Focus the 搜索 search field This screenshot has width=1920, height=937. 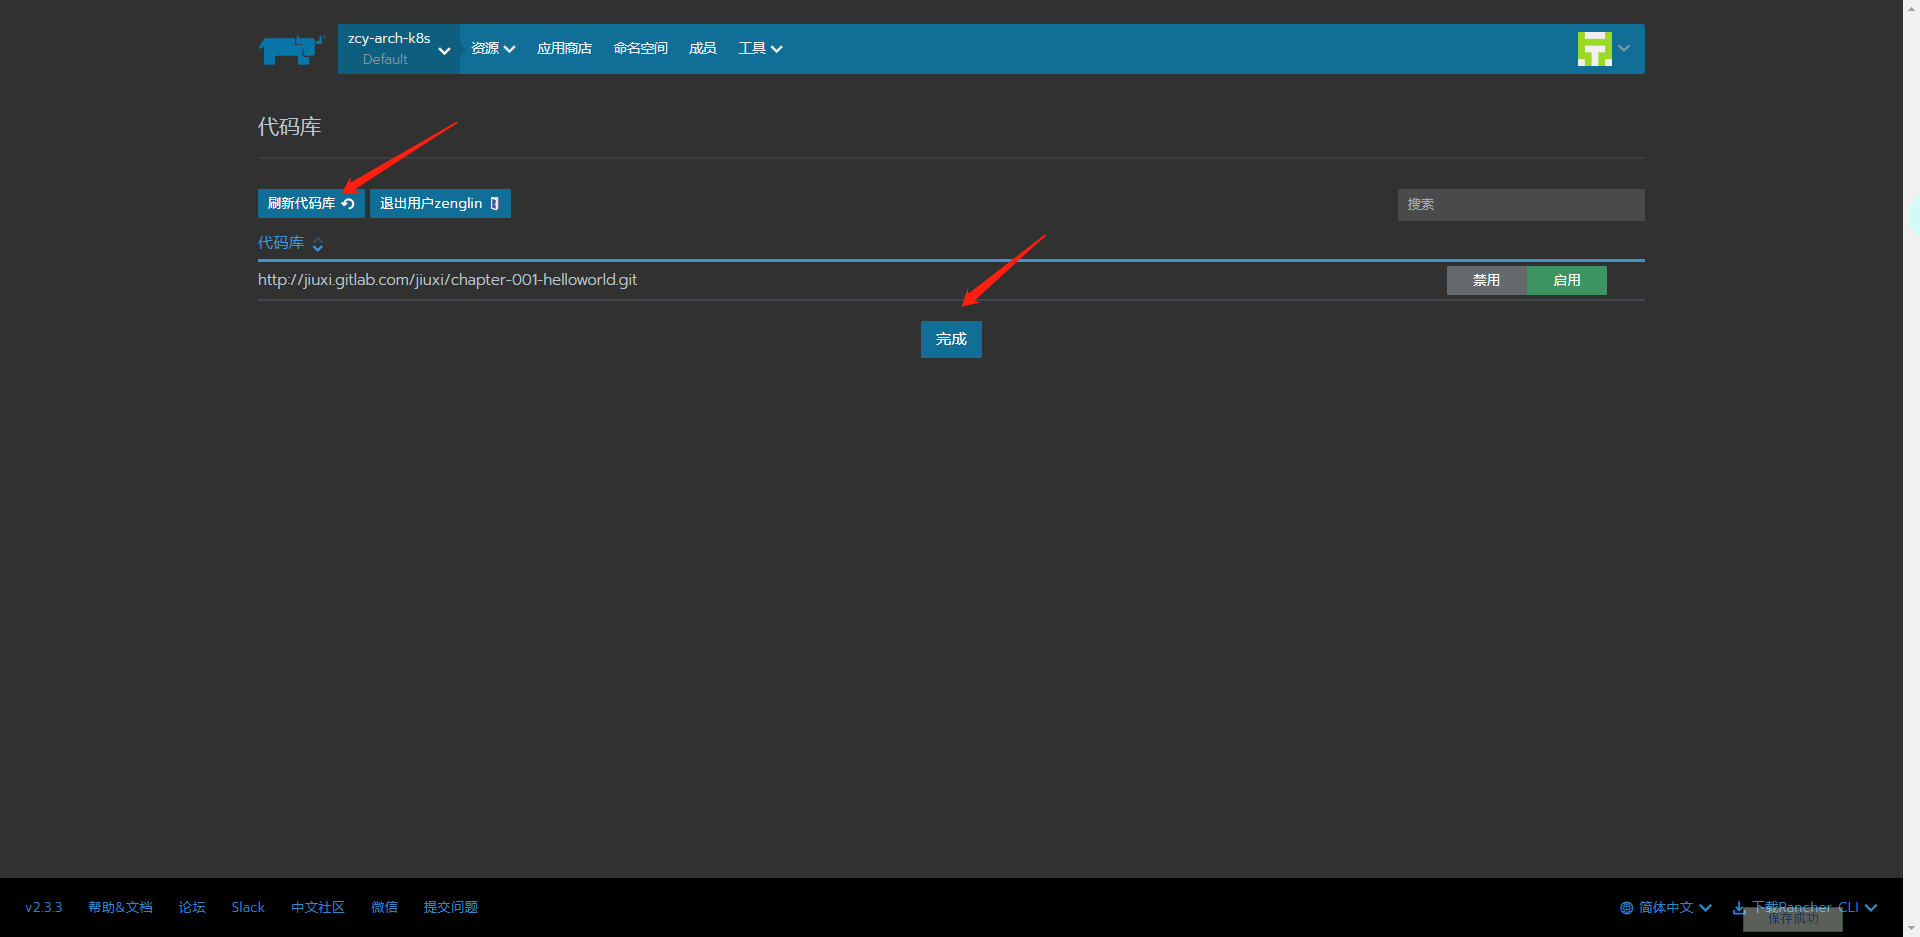click(x=1521, y=205)
